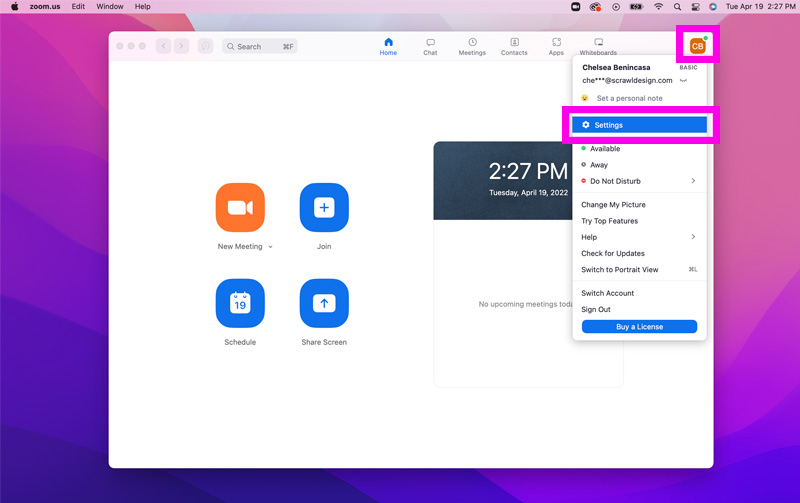
Task: Open the Apple menu
Action: (x=15, y=7)
